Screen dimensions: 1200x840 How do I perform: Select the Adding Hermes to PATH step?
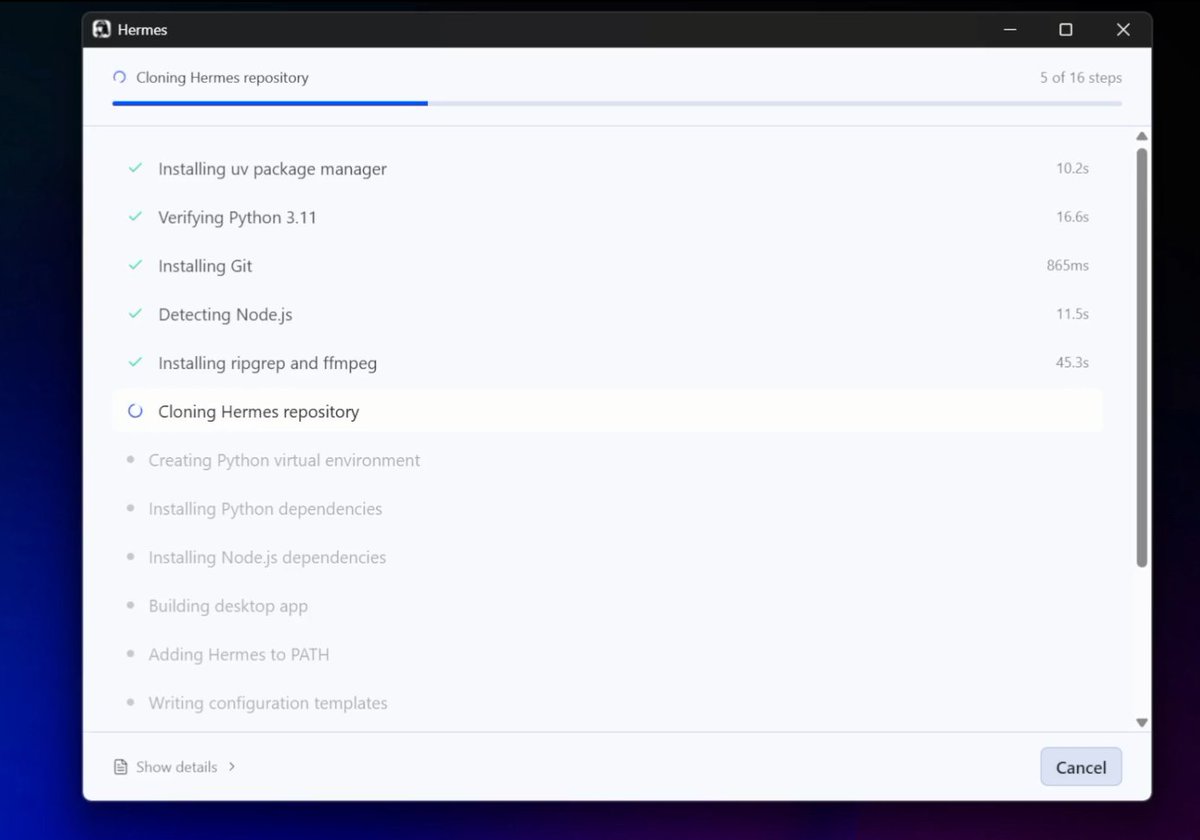pyautogui.click(x=239, y=654)
